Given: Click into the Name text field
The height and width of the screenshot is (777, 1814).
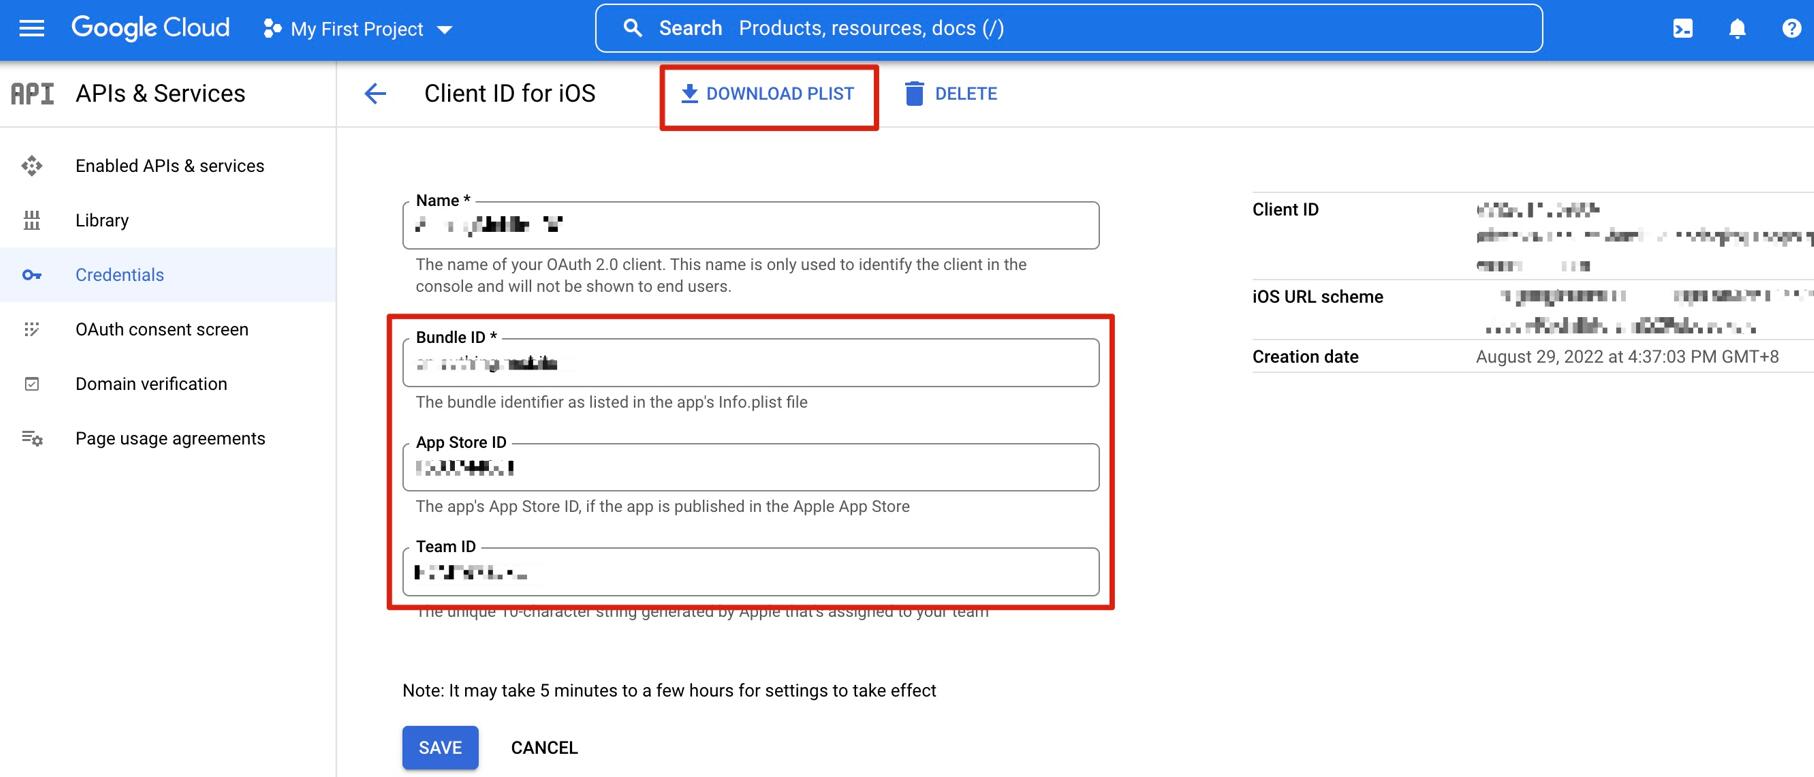Looking at the screenshot, I should 750,226.
